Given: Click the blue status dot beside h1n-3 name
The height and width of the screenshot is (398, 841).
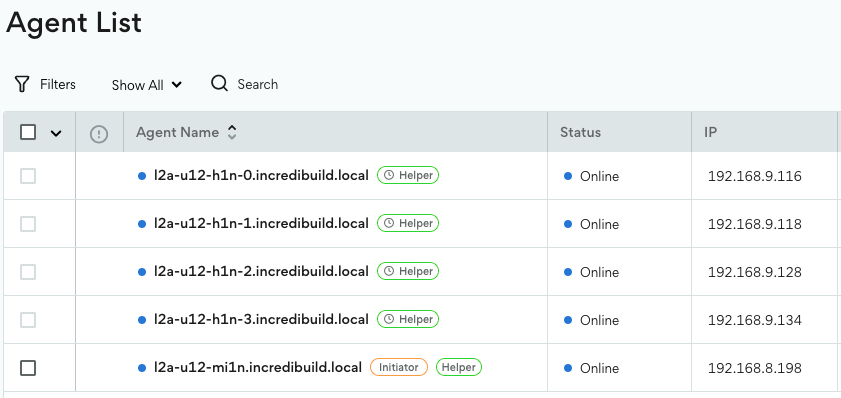Looking at the screenshot, I should [142, 320].
